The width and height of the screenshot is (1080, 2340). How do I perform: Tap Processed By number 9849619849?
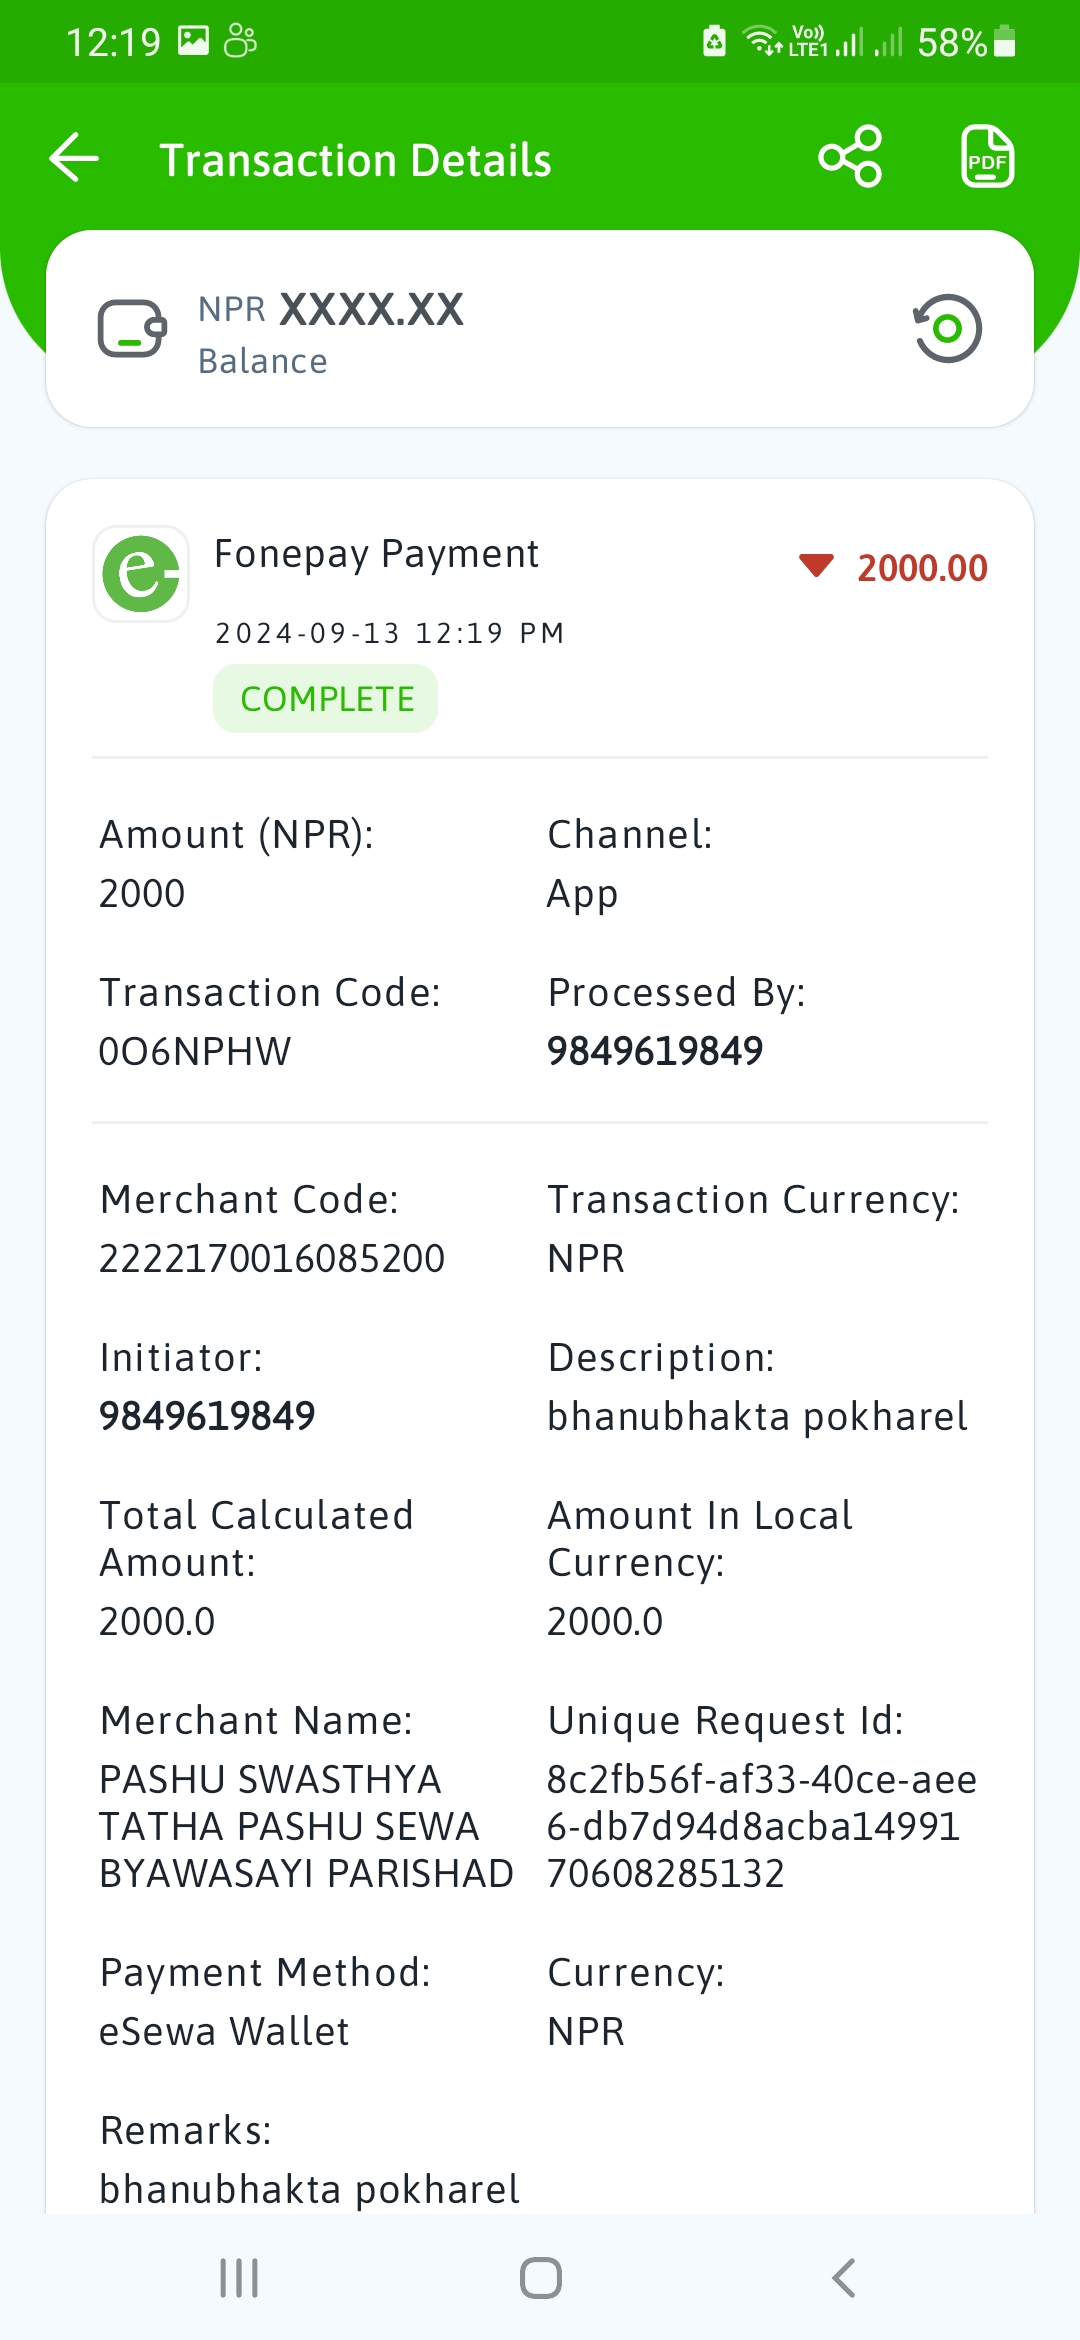coord(655,1051)
